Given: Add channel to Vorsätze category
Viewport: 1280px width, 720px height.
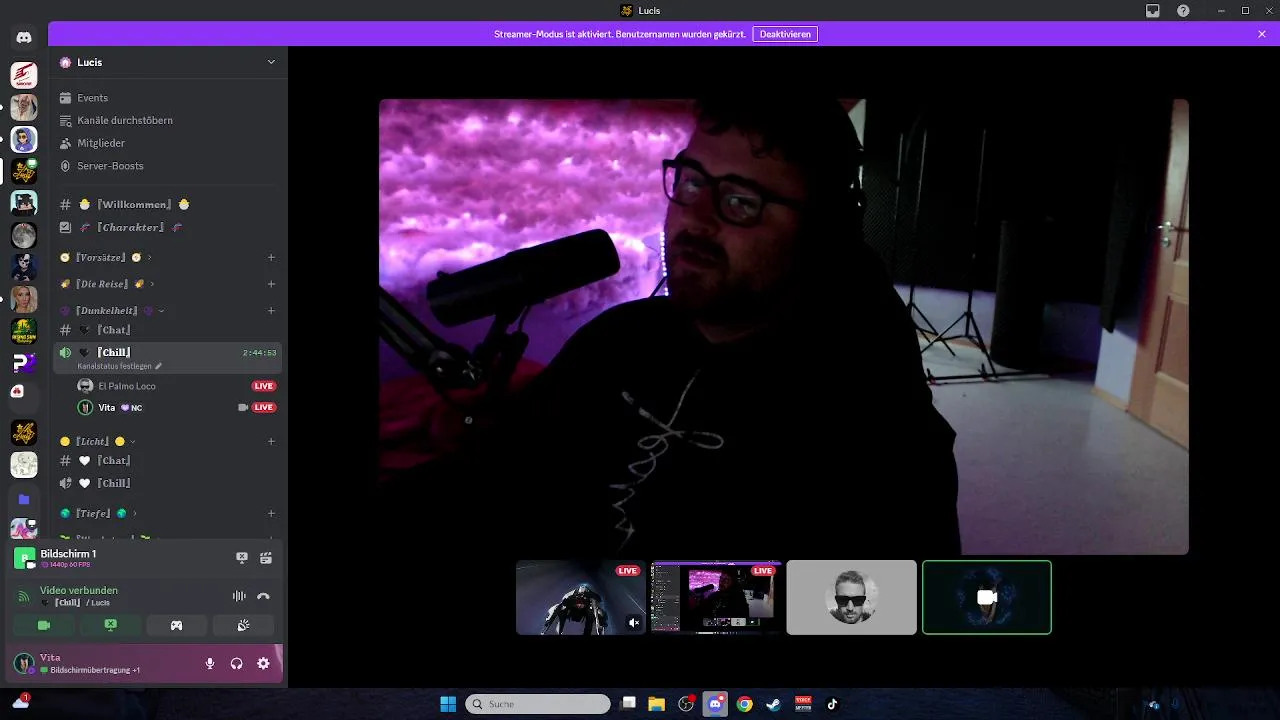Looking at the screenshot, I should (271, 258).
